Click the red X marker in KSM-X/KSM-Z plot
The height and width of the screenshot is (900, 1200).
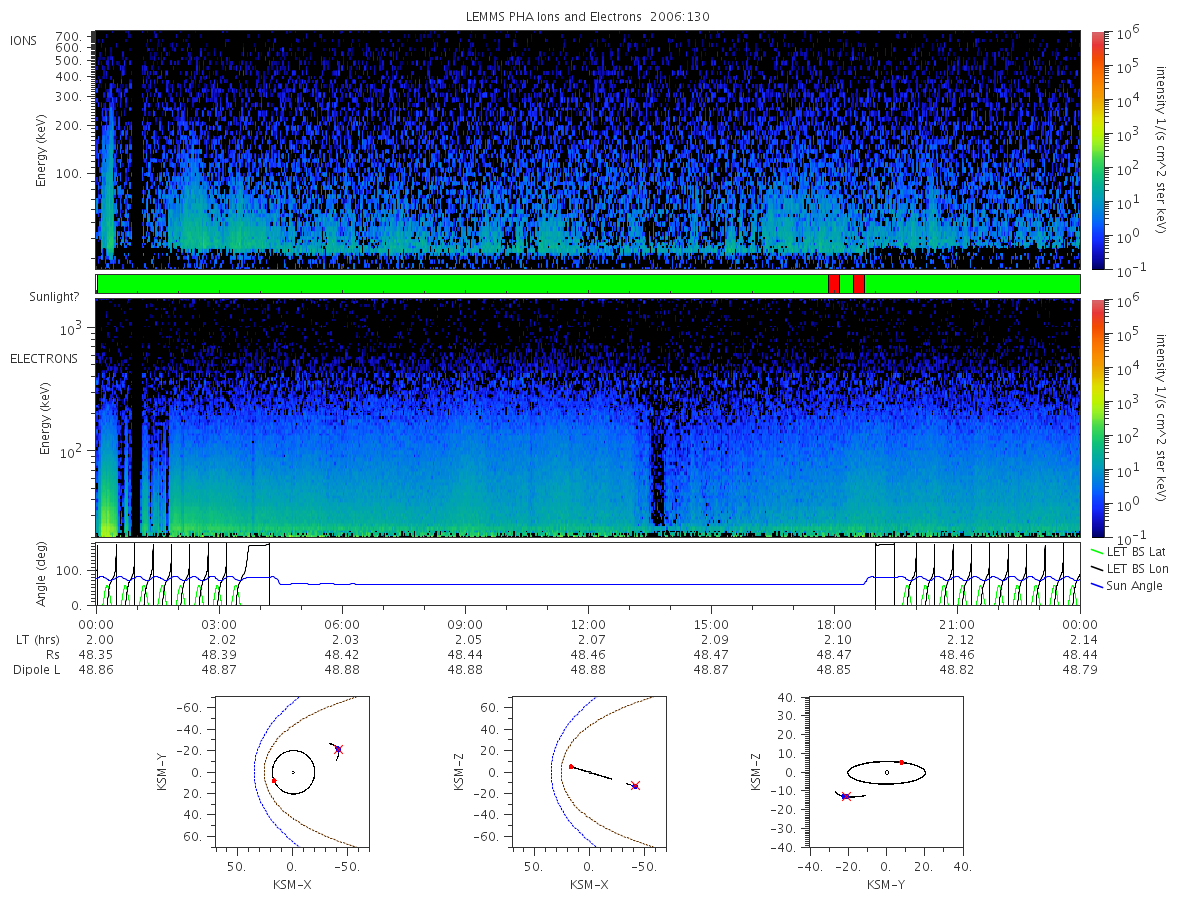tap(635, 786)
